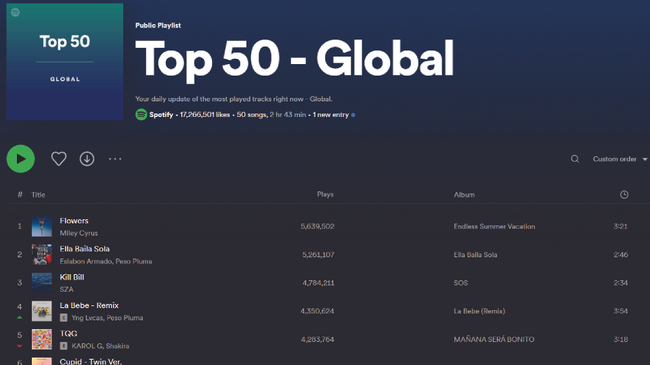
Task: Click the 3:21 duration of Flowers
Action: point(621,226)
